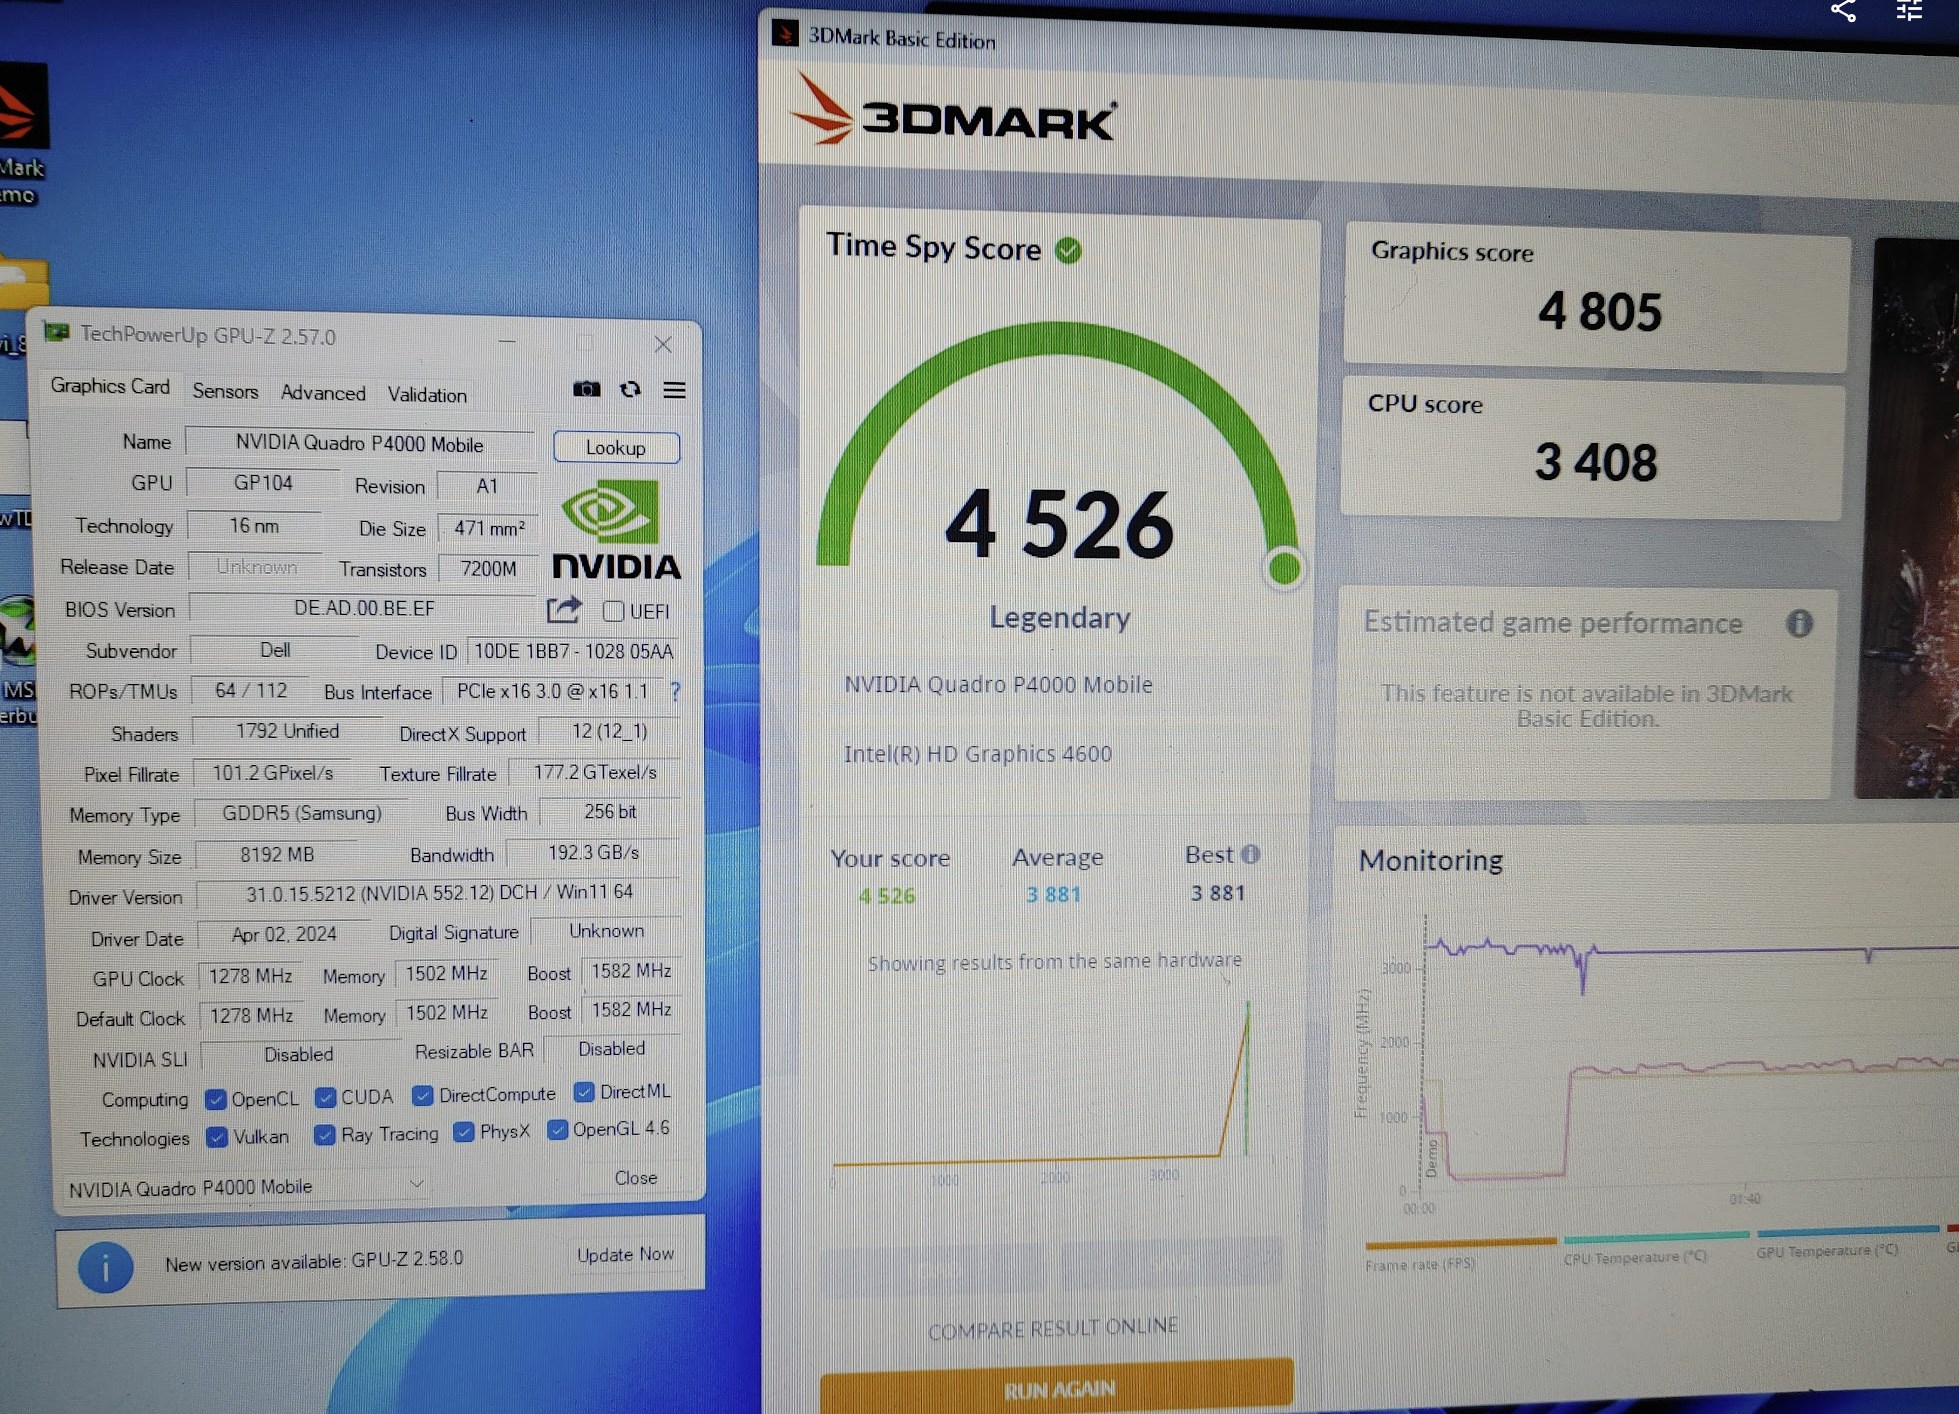The image size is (1959, 1414).
Task: Toggle the DirectCompute checkbox
Action: [423, 1096]
